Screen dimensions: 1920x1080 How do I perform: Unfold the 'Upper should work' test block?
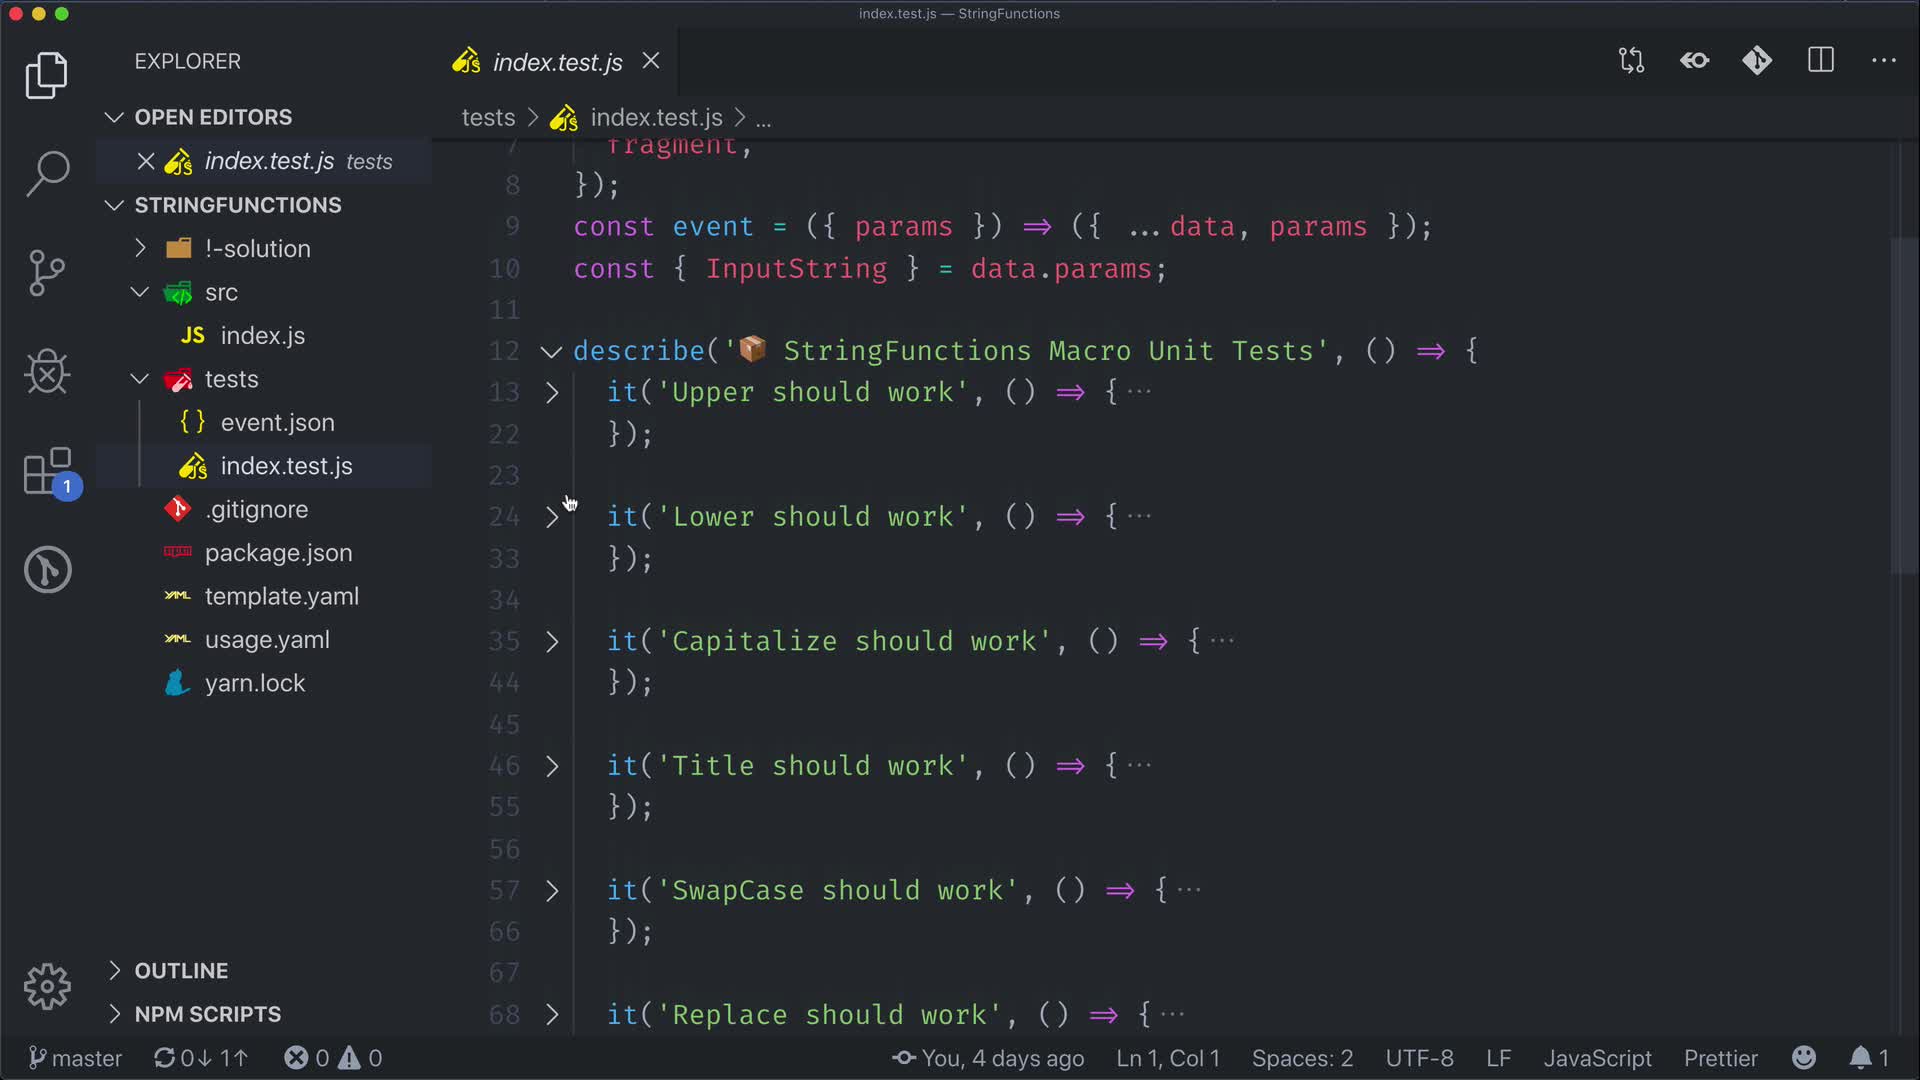coord(552,393)
